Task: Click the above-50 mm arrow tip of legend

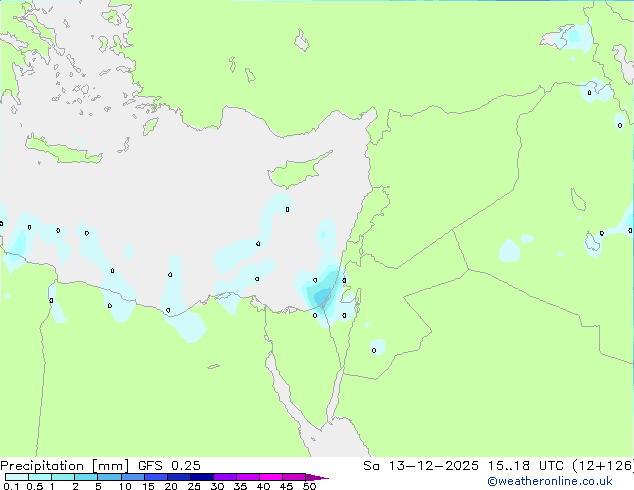Action: pos(317,477)
